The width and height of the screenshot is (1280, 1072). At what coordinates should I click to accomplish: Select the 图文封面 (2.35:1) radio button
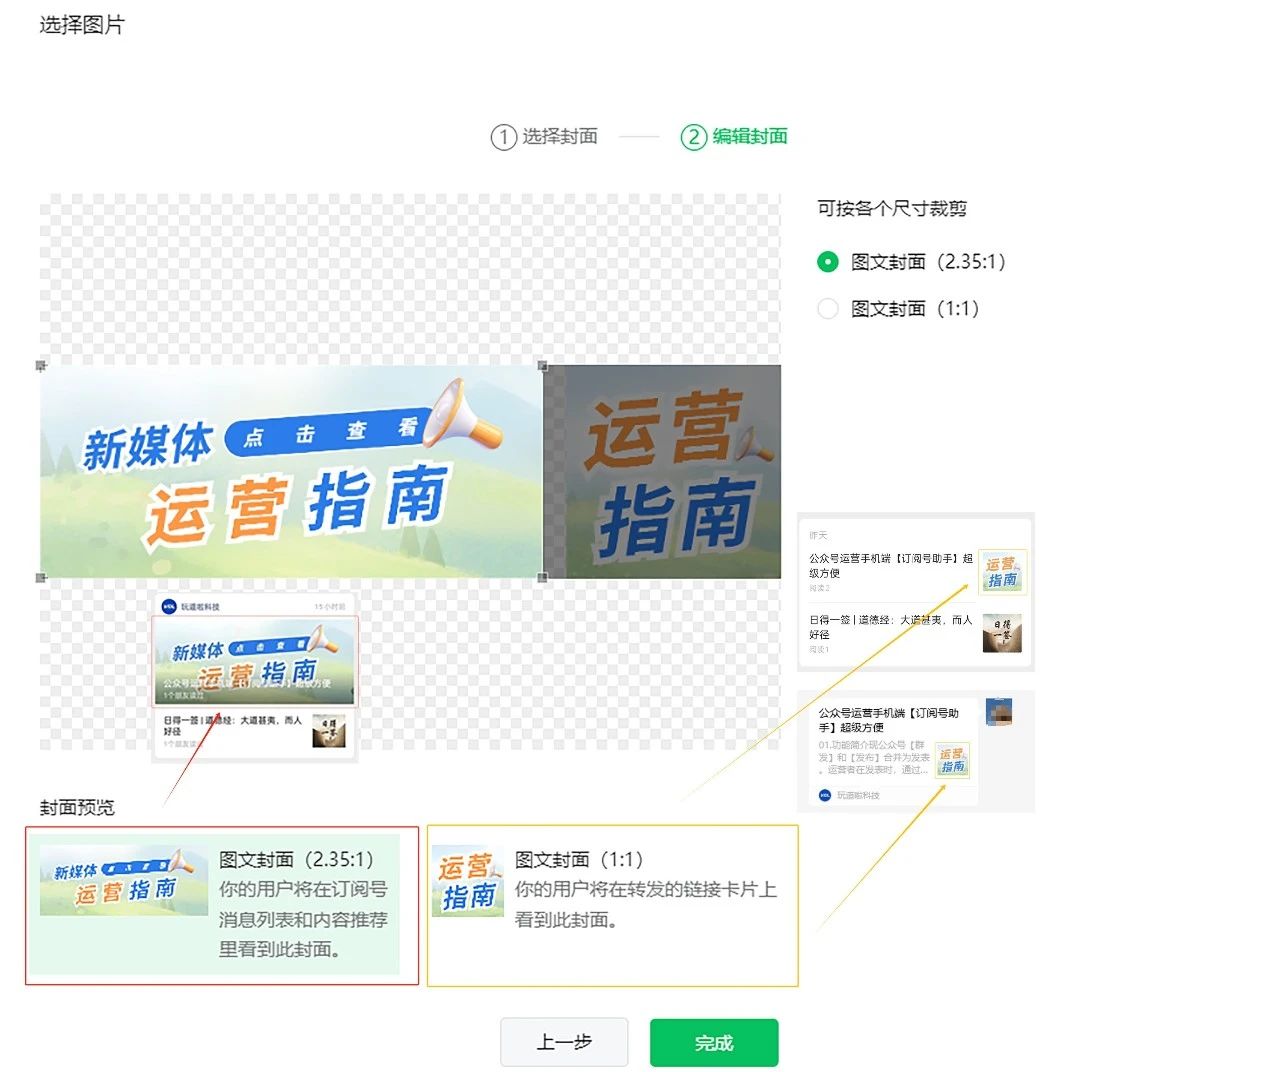pyautogui.click(x=828, y=262)
